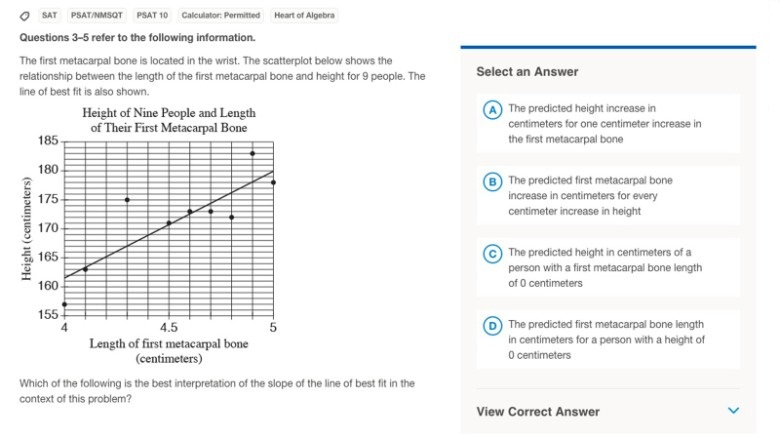Click the Select an Answer heading
Viewport: 780px width, 438px height.
coord(527,72)
